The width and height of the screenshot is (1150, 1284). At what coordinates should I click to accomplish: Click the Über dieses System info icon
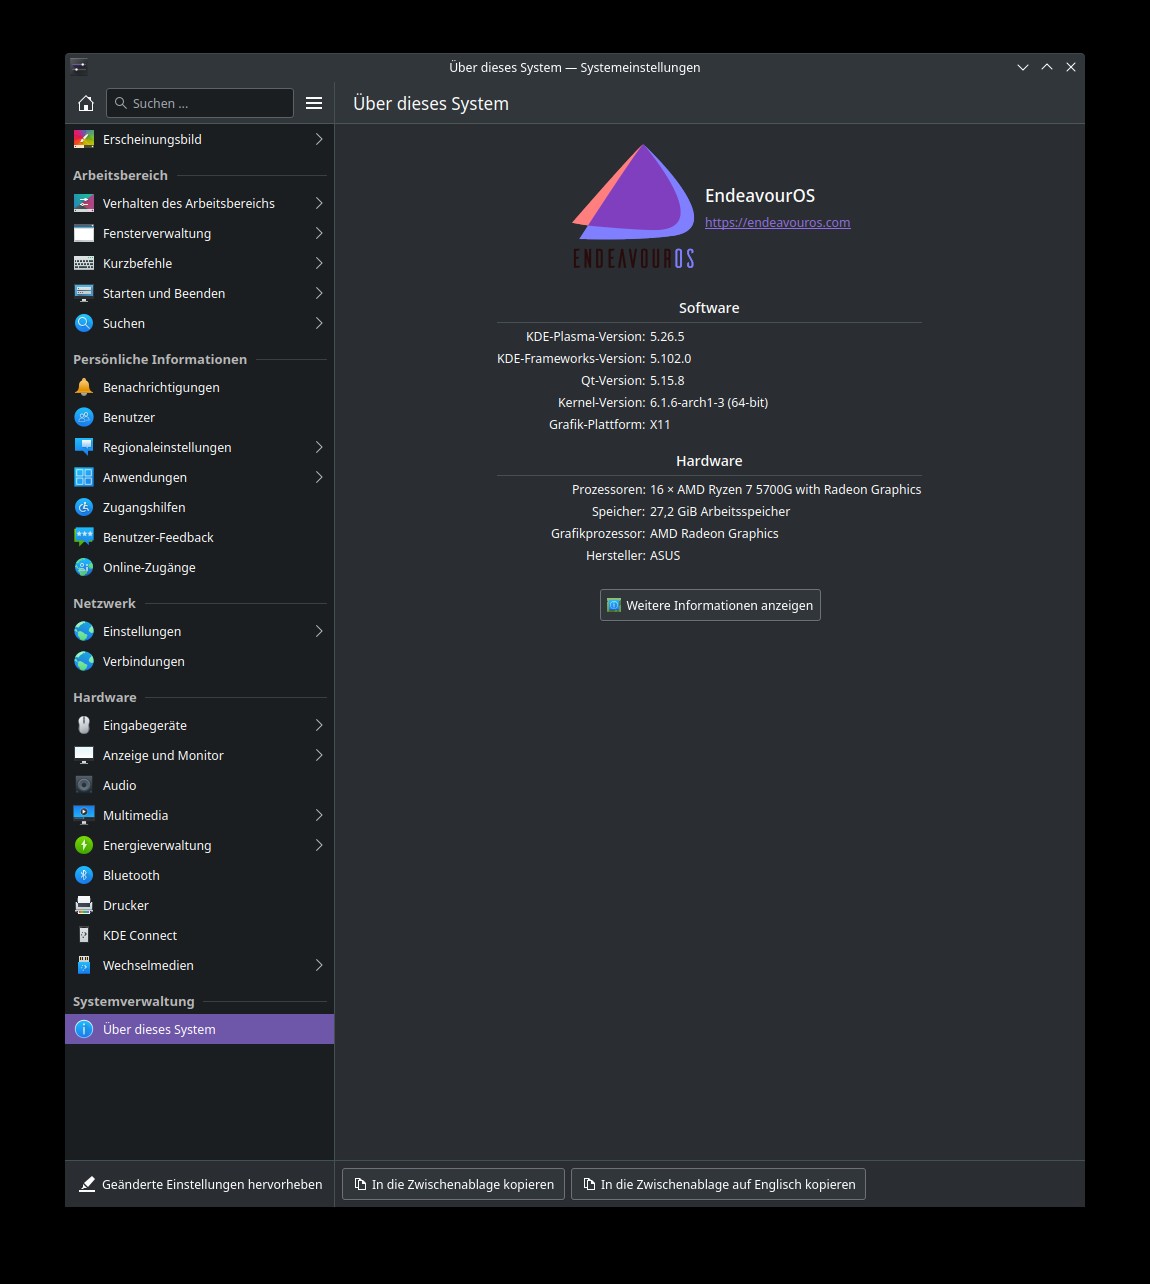tap(84, 1029)
